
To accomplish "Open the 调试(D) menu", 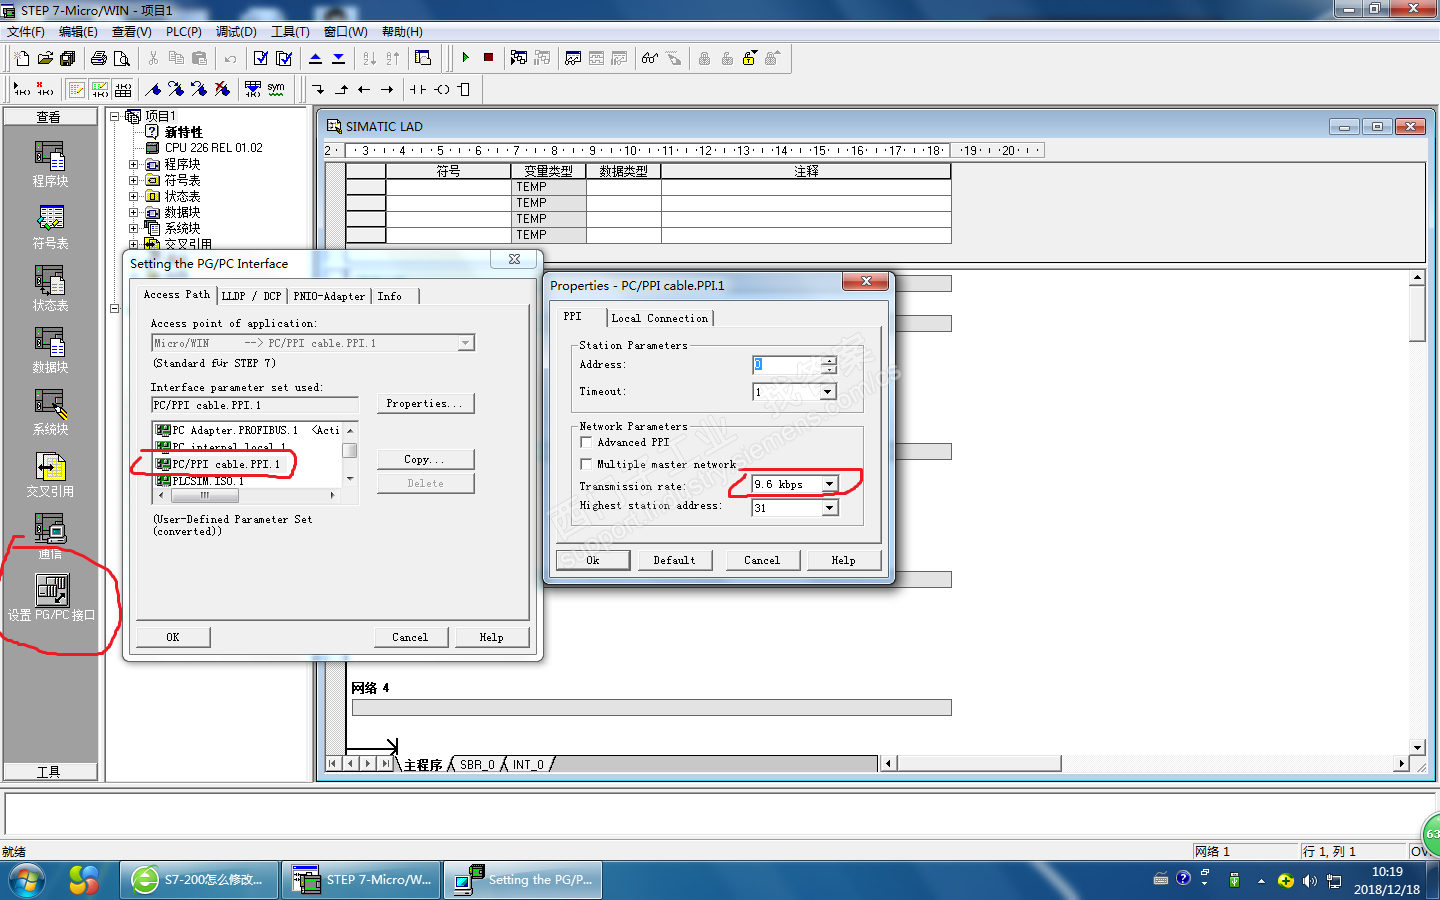I will tap(236, 32).
